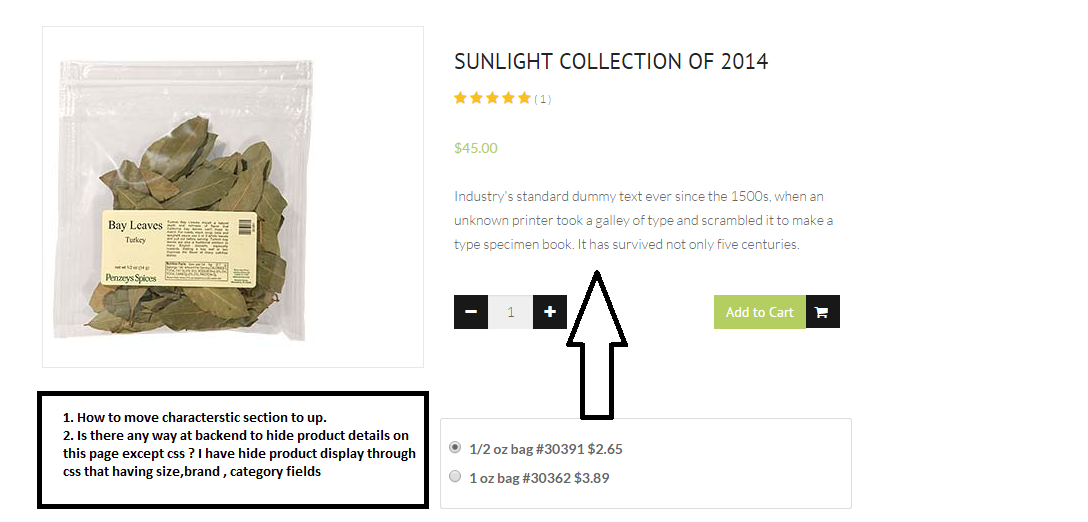Click the fifth rating star

click(523, 98)
